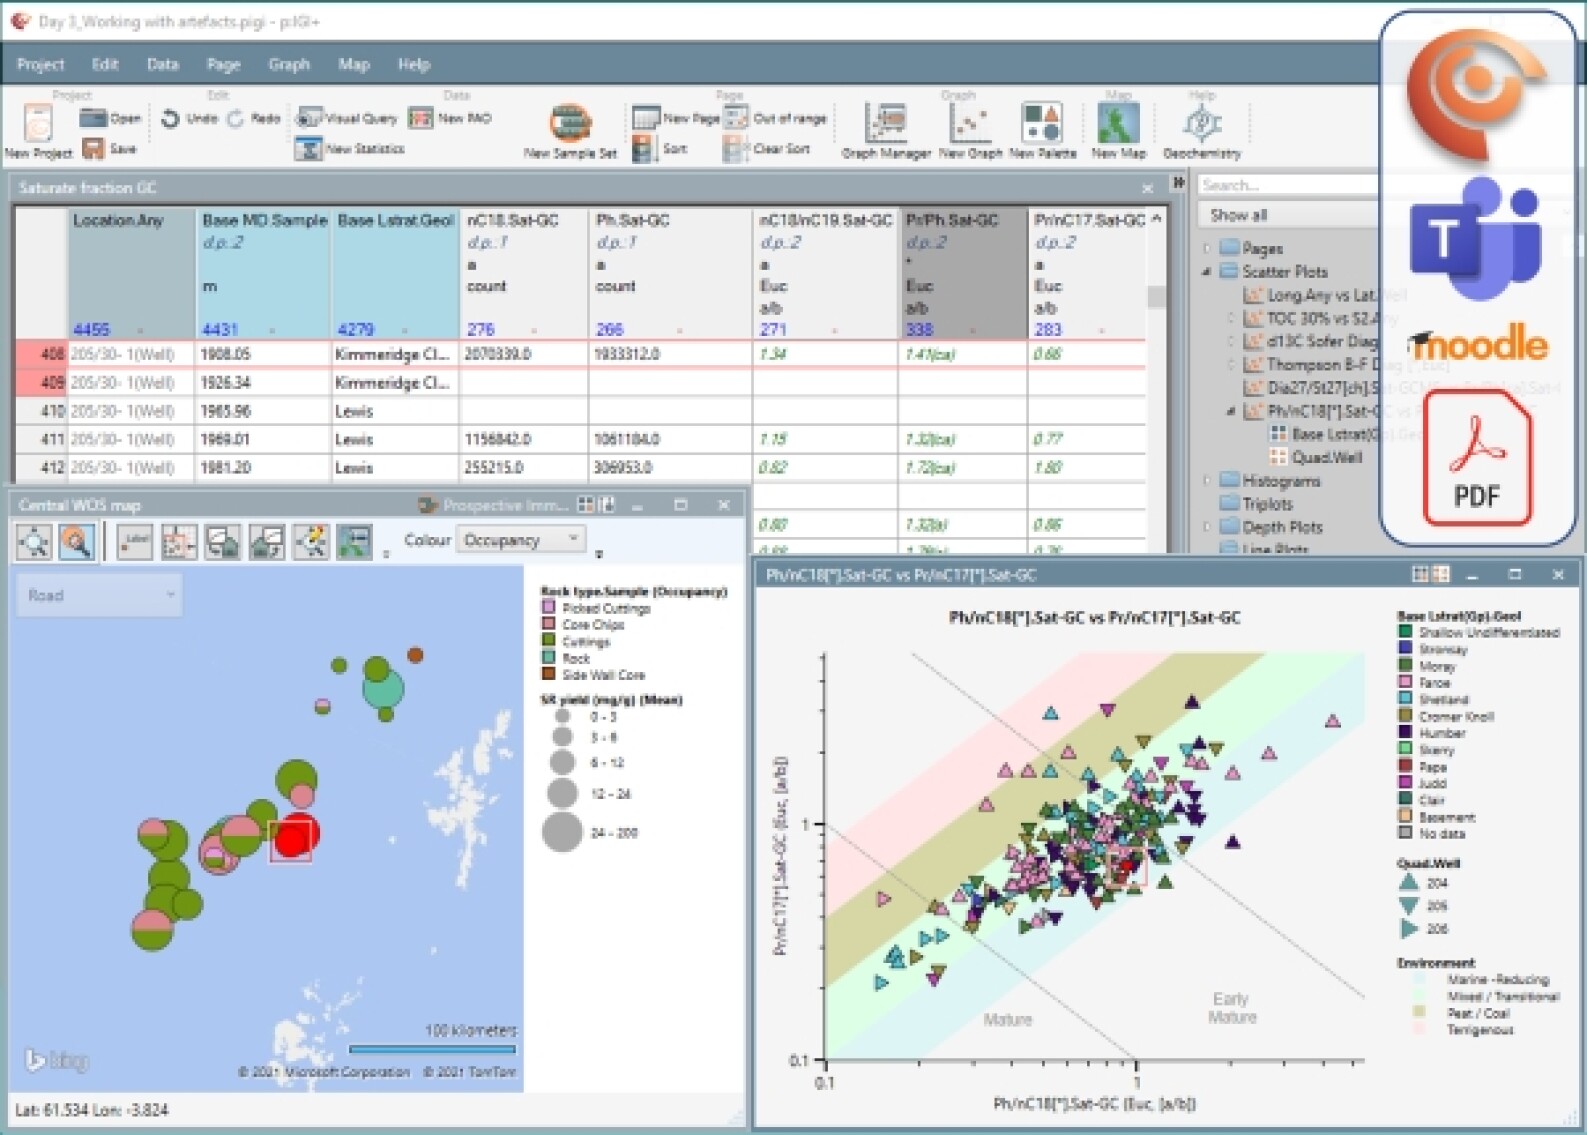Viewport: 1587px width, 1135px height.
Task: Launch Visual Query from the Data group
Action: [x=309, y=118]
